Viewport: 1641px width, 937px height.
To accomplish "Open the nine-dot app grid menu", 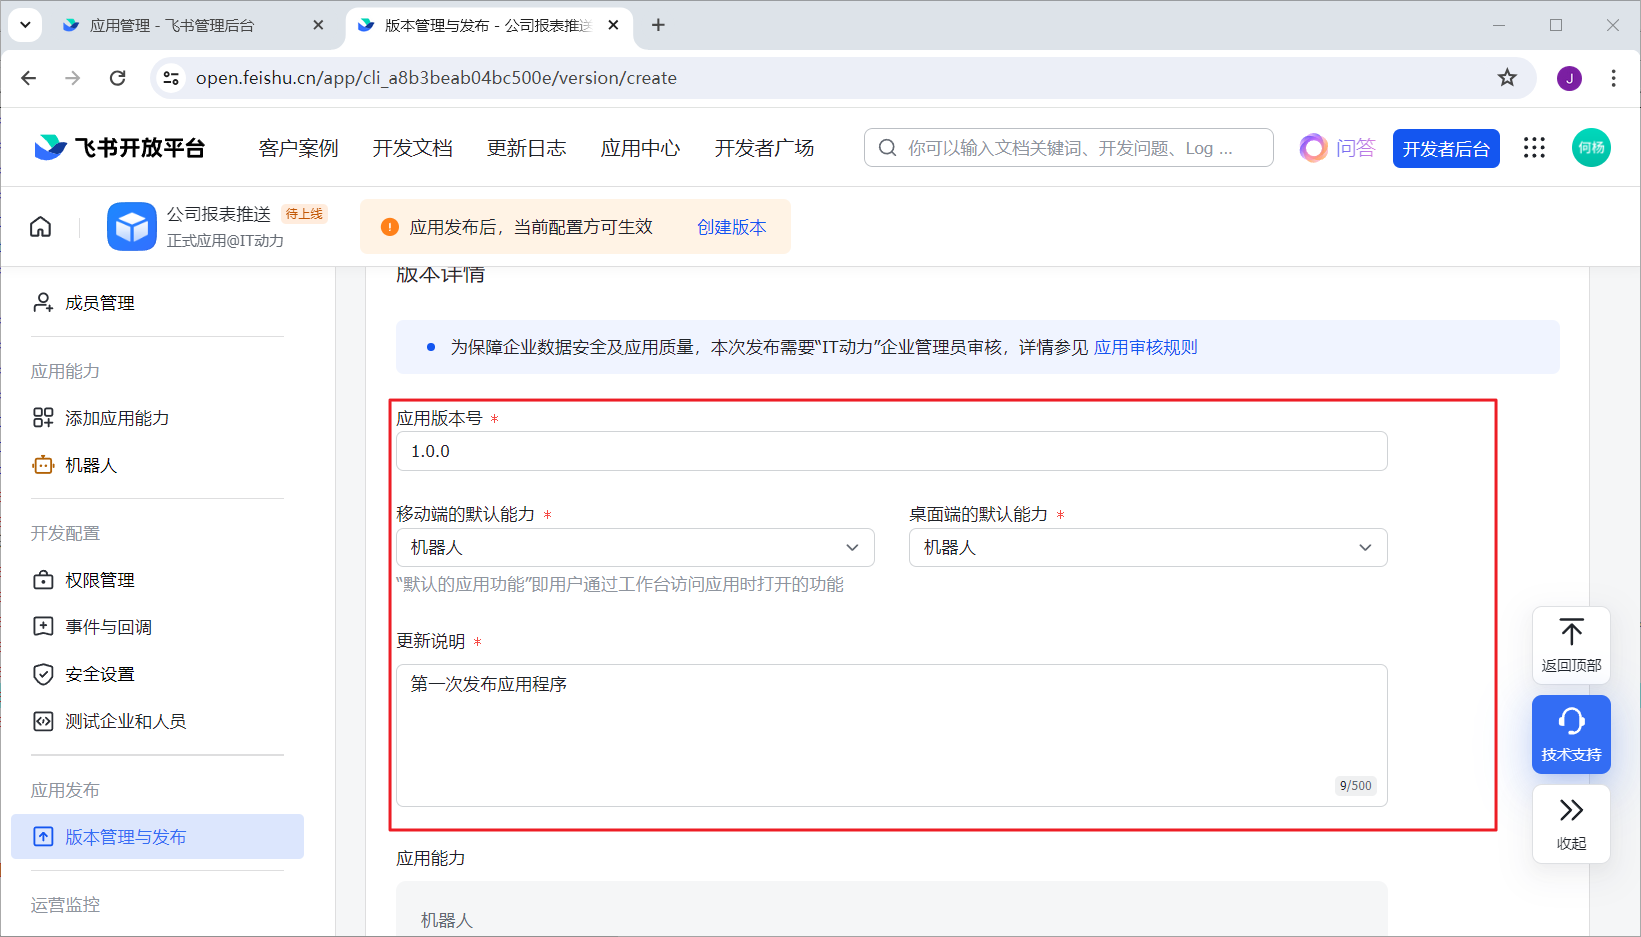I will point(1534,148).
